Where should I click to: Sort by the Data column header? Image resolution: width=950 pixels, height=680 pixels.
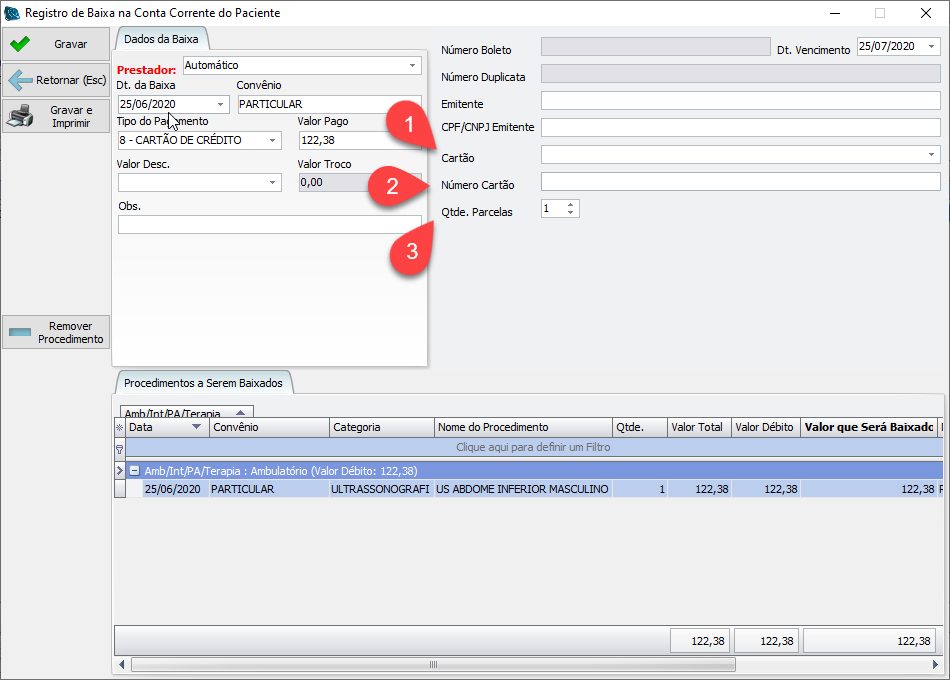click(165, 427)
